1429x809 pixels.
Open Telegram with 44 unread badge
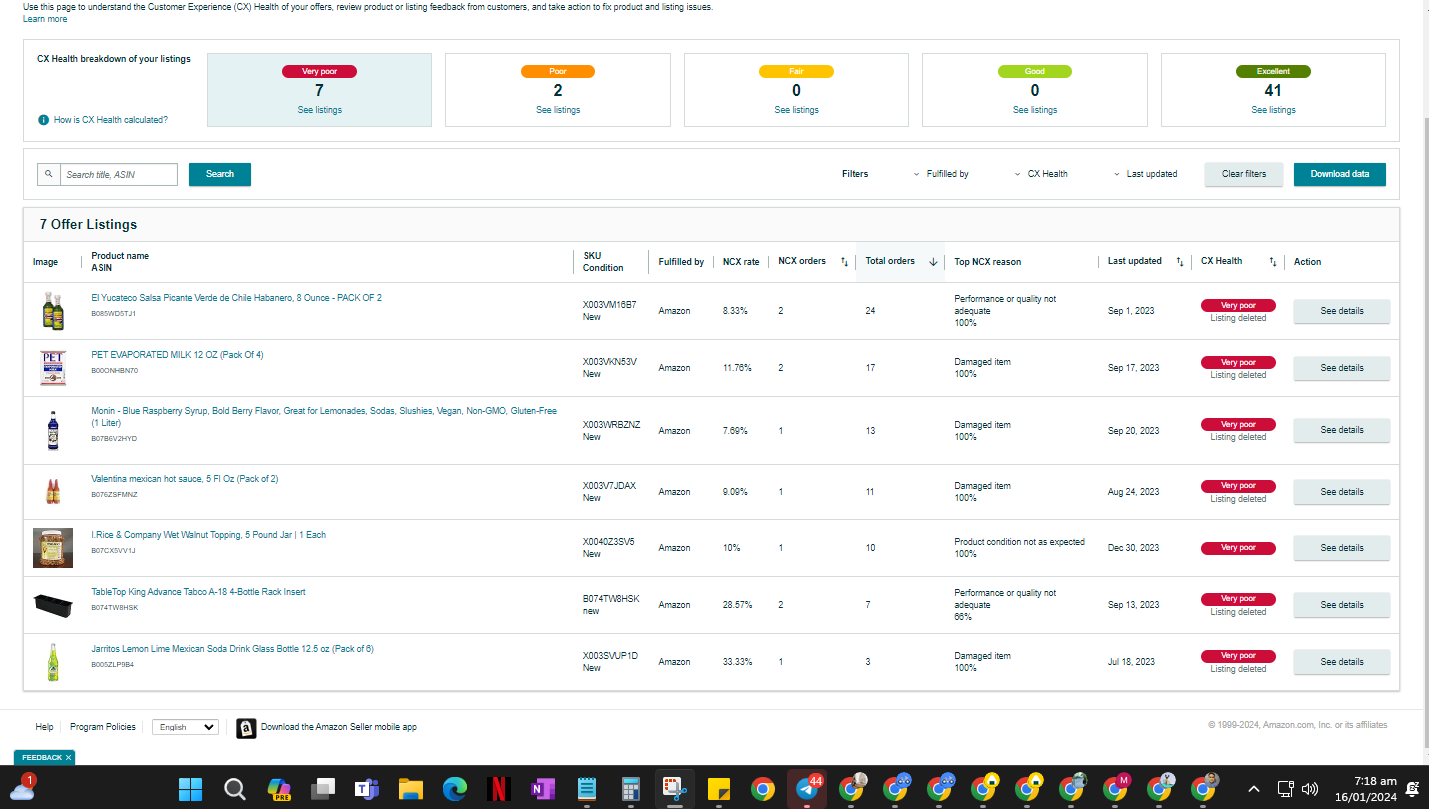point(807,788)
